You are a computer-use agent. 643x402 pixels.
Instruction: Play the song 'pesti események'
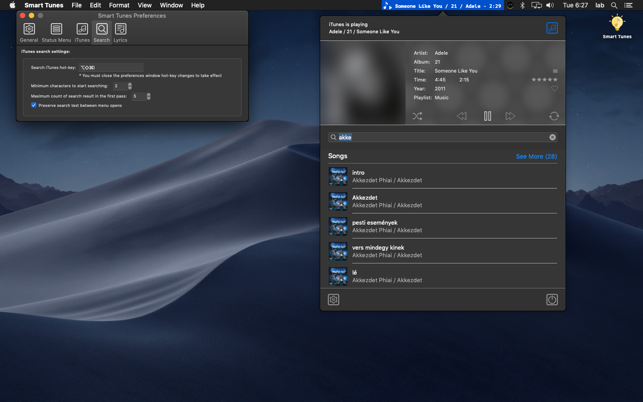tap(442, 226)
